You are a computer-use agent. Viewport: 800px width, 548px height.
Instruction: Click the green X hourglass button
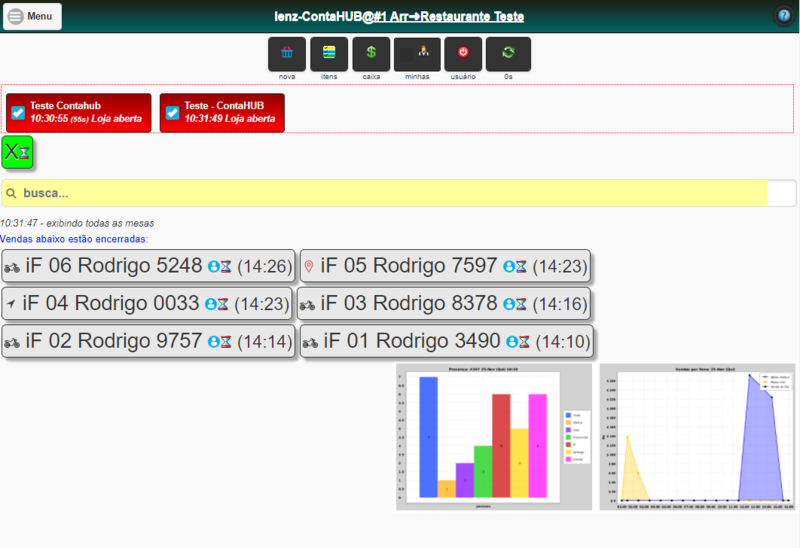[17, 152]
